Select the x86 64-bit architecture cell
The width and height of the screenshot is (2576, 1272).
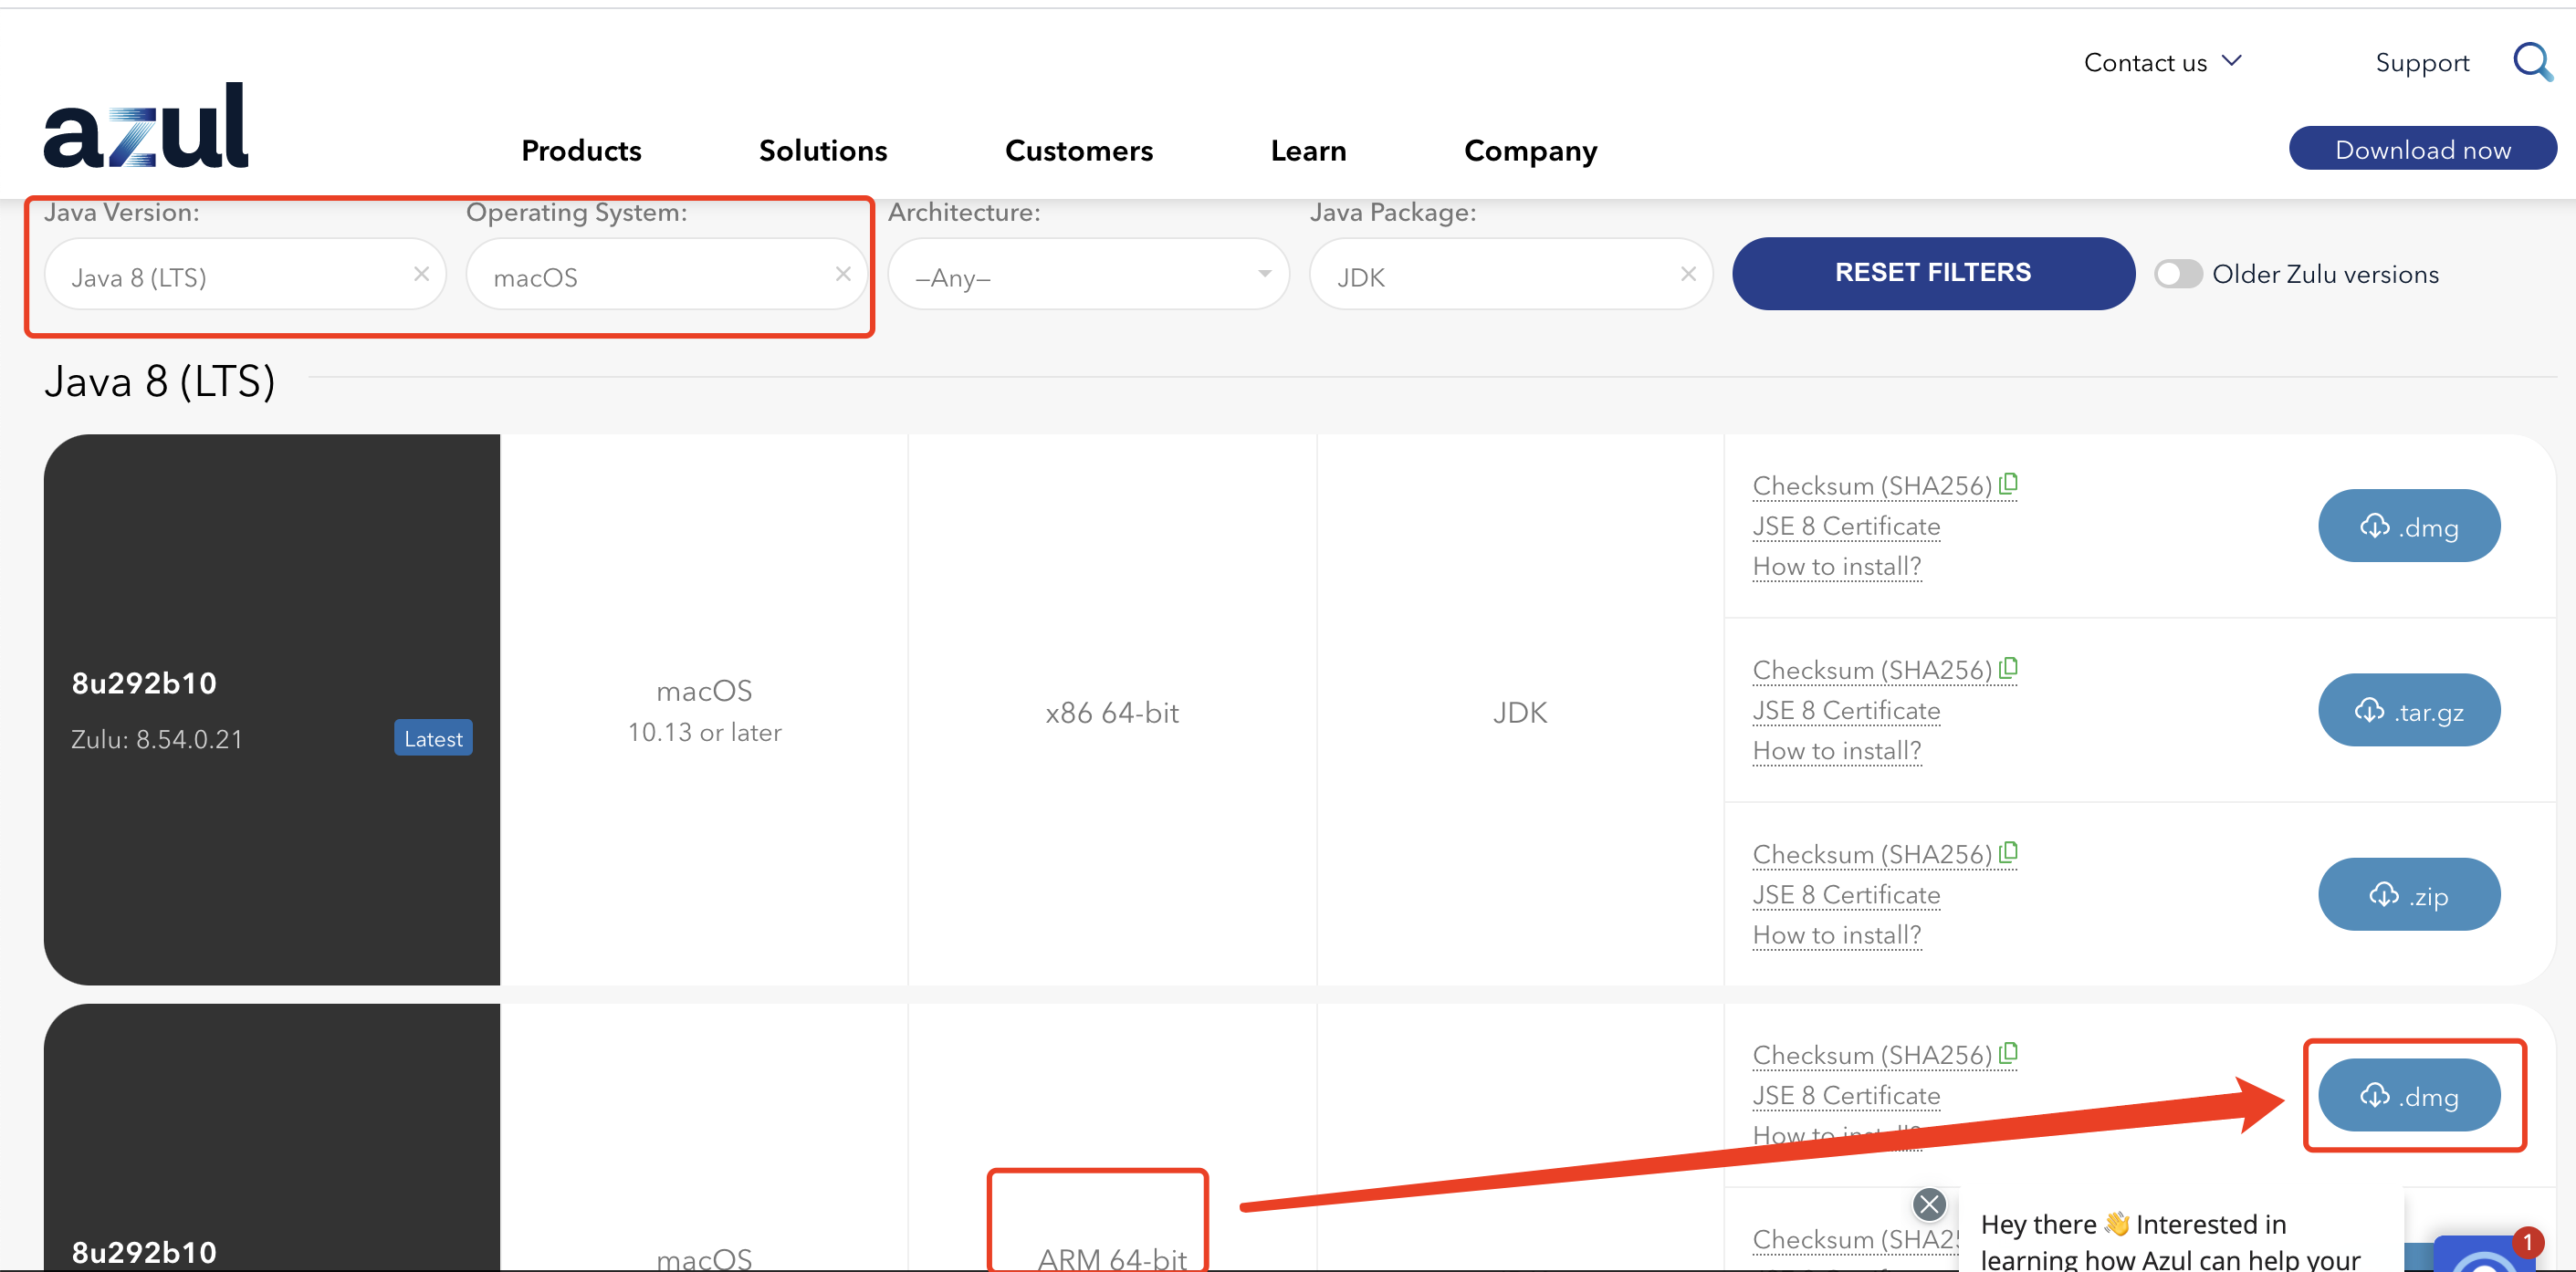[x=1112, y=712]
